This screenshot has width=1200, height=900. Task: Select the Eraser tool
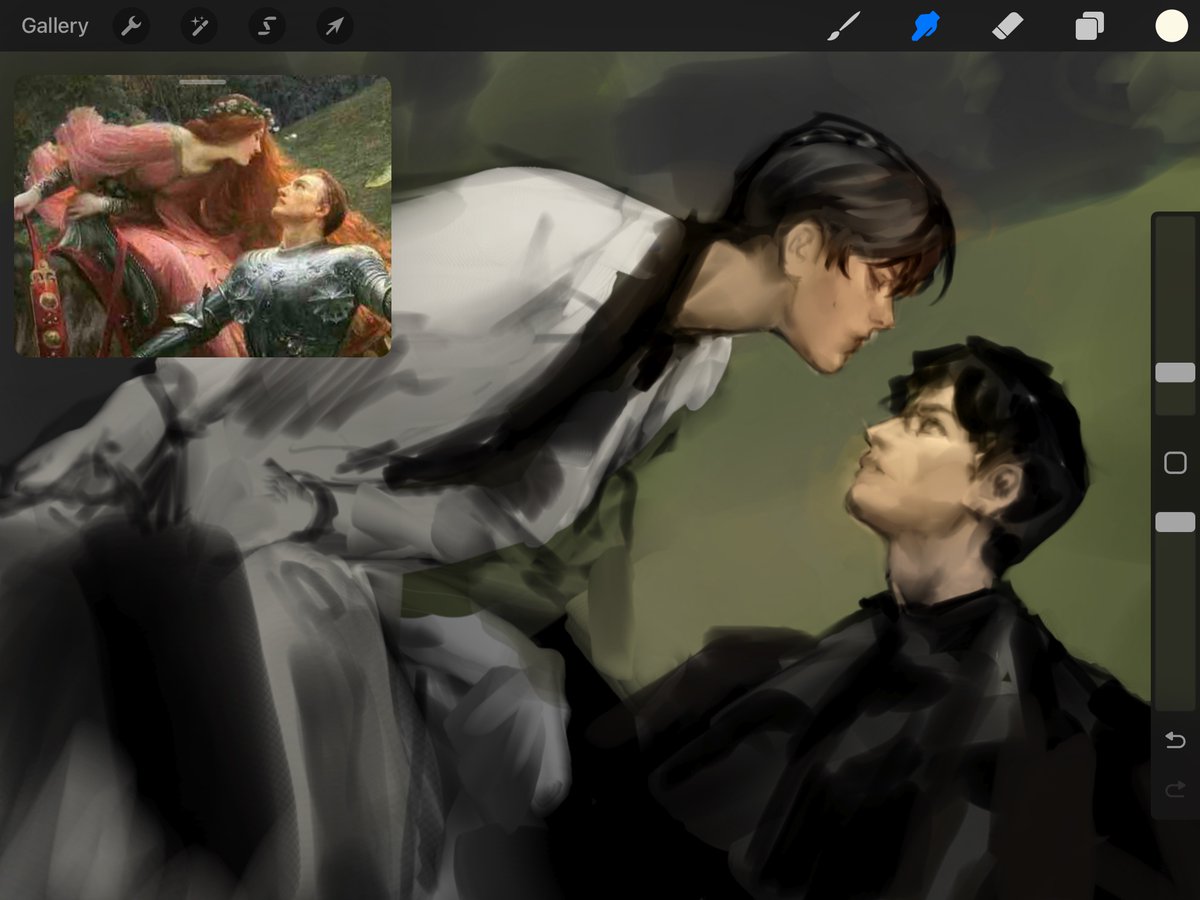pos(1008,26)
